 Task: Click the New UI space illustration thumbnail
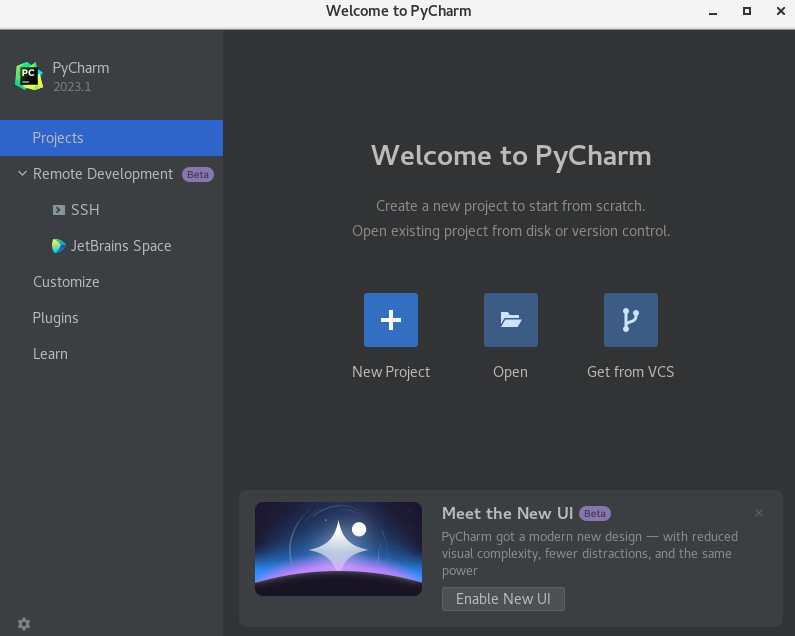339,549
